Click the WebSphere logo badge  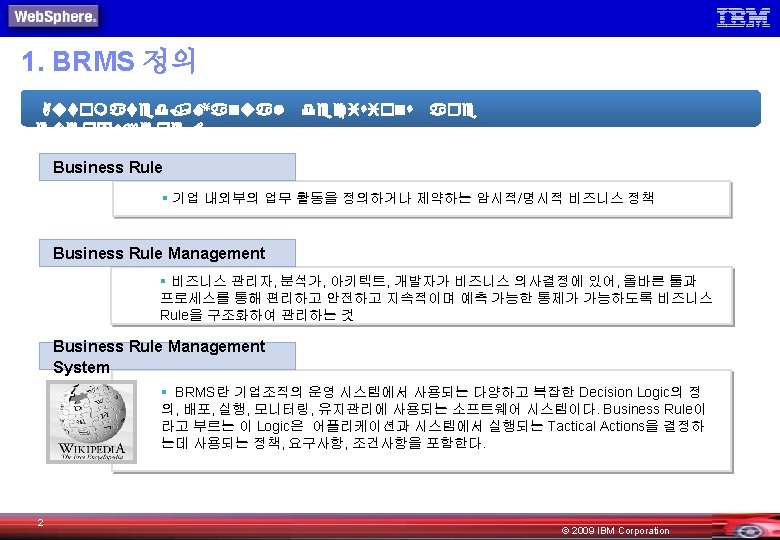pos(53,16)
